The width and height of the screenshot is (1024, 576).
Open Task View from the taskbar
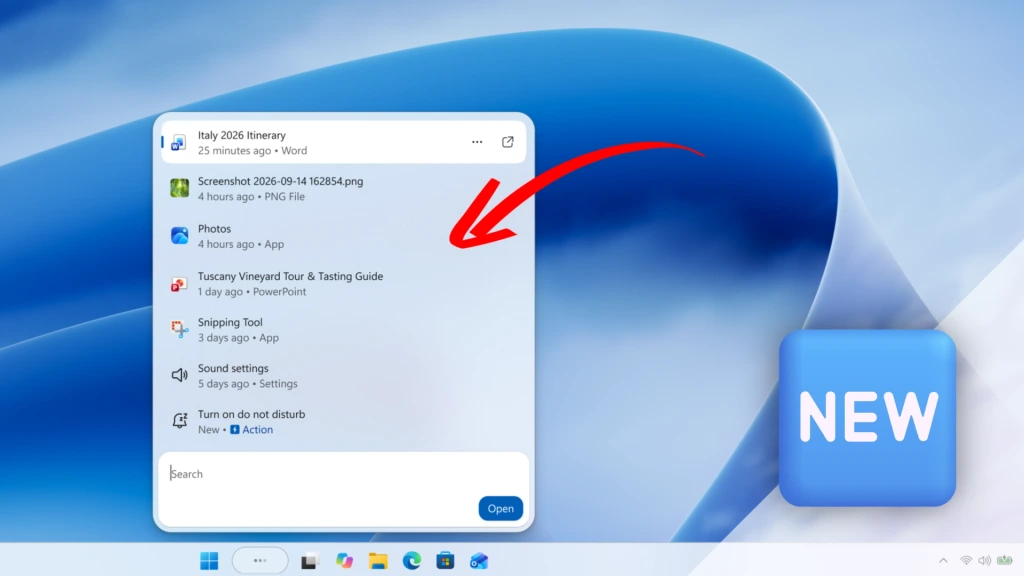pos(310,561)
